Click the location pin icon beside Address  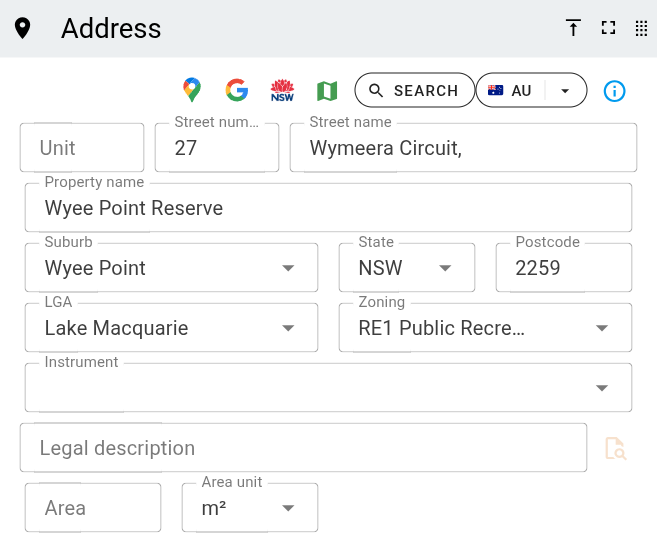(x=22, y=29)
